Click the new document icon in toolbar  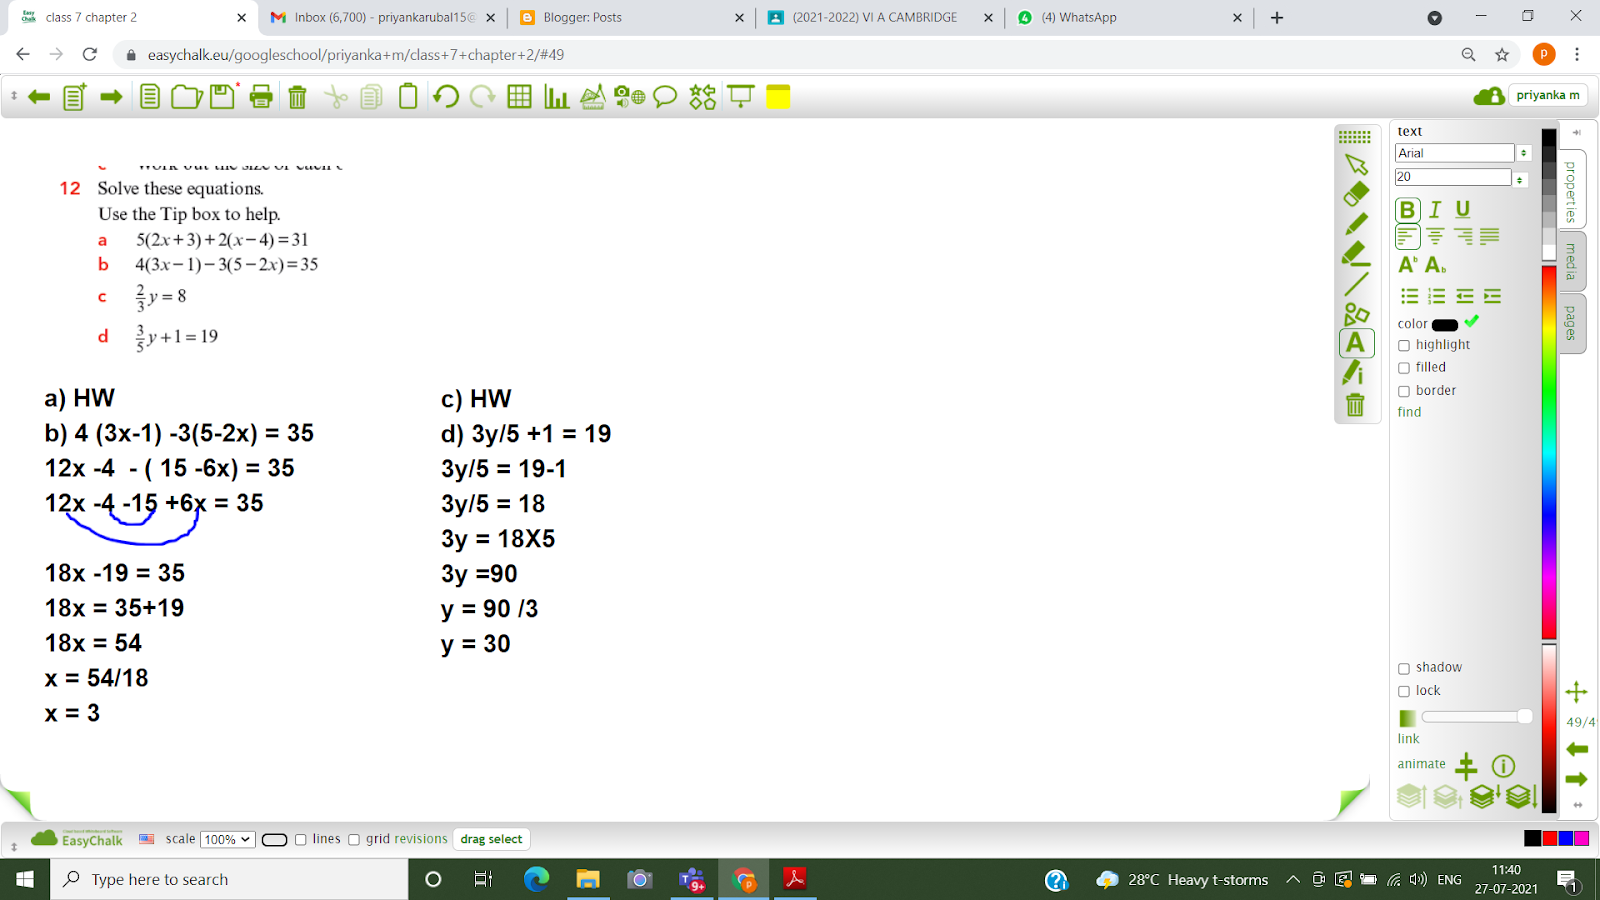[150, 97]
